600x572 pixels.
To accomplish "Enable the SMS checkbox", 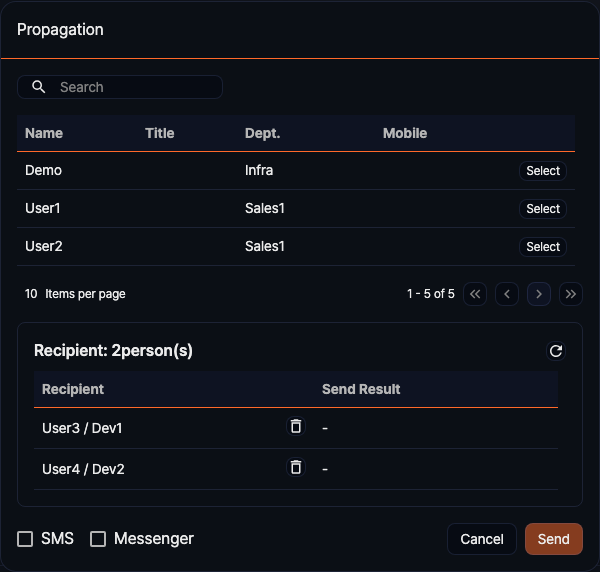I will (26, 539).
